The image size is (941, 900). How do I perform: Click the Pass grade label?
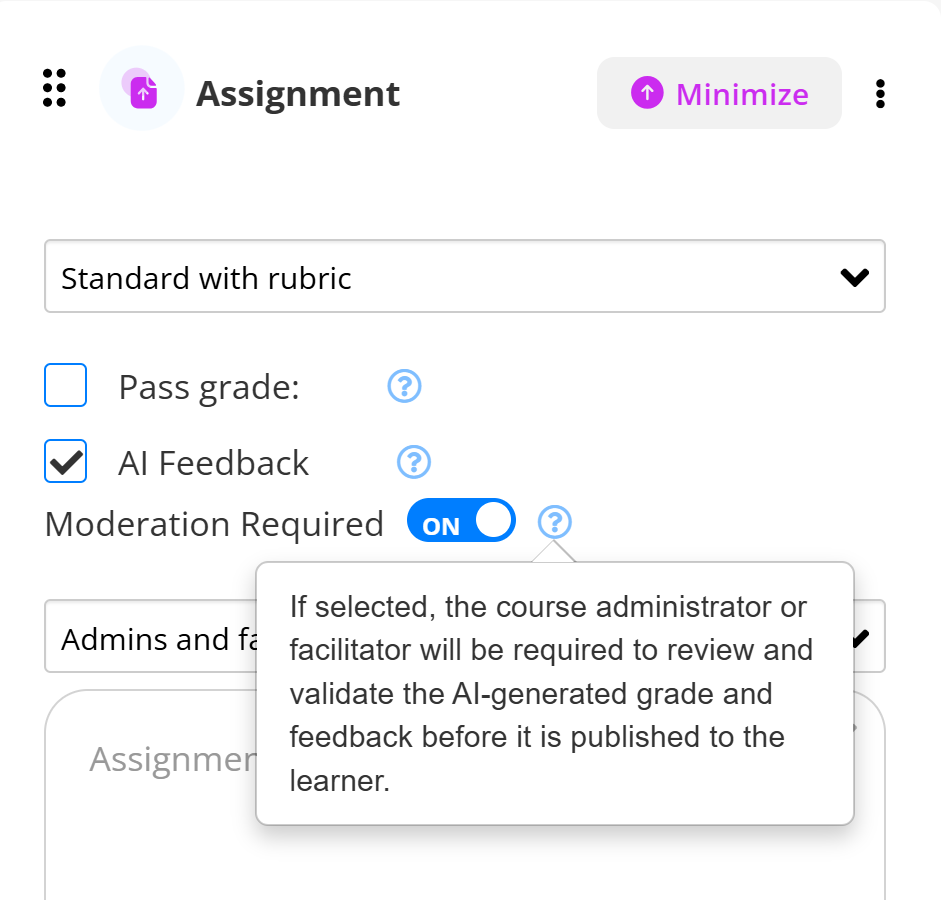[209, 387]
